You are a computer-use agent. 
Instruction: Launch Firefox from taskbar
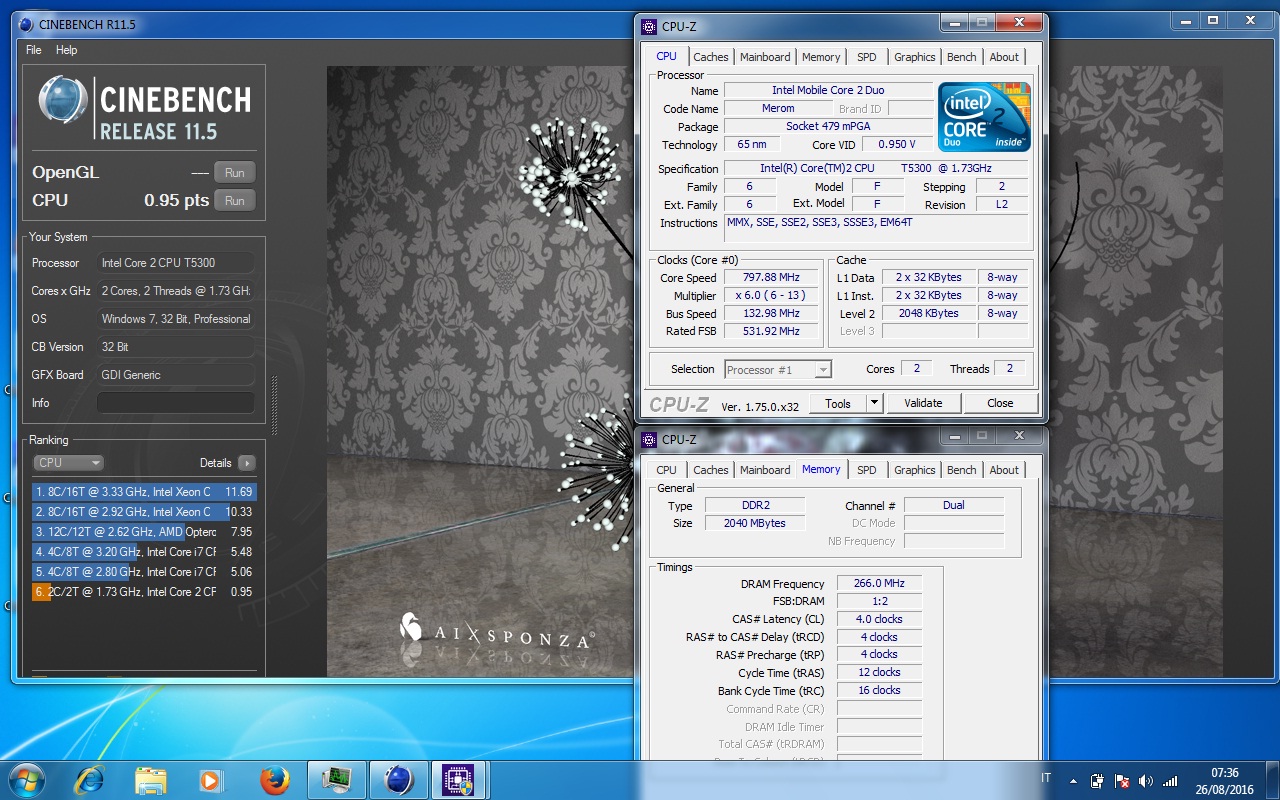274,779
